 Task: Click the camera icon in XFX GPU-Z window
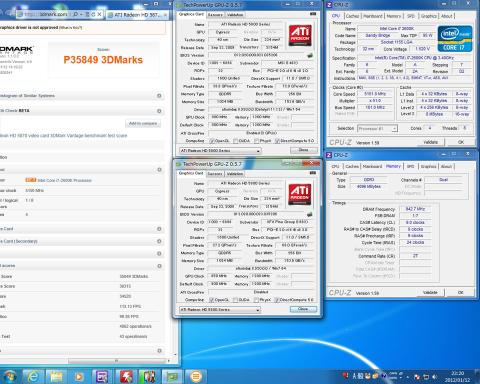pos(313,173)
